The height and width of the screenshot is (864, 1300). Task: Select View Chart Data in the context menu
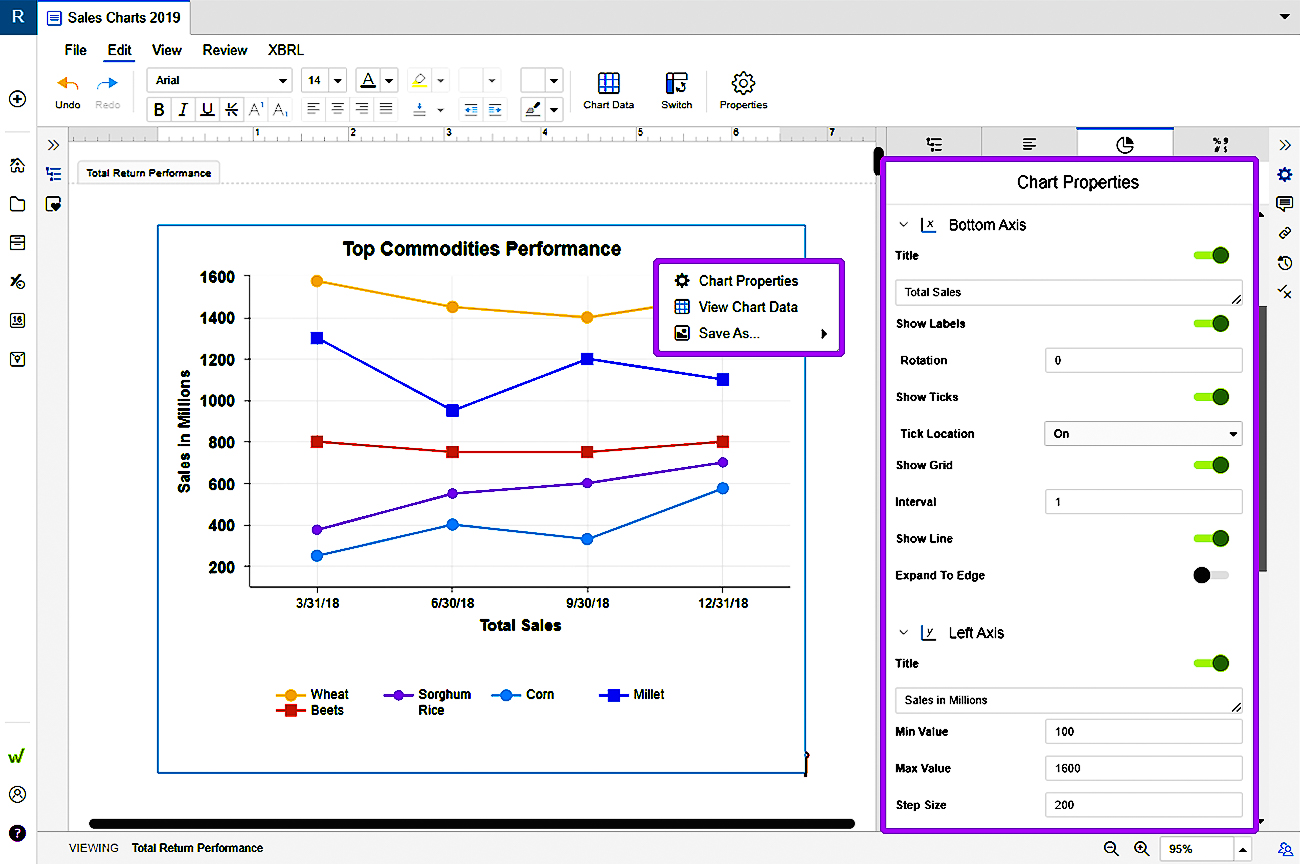pyautogui.click(x=747, y=307)
